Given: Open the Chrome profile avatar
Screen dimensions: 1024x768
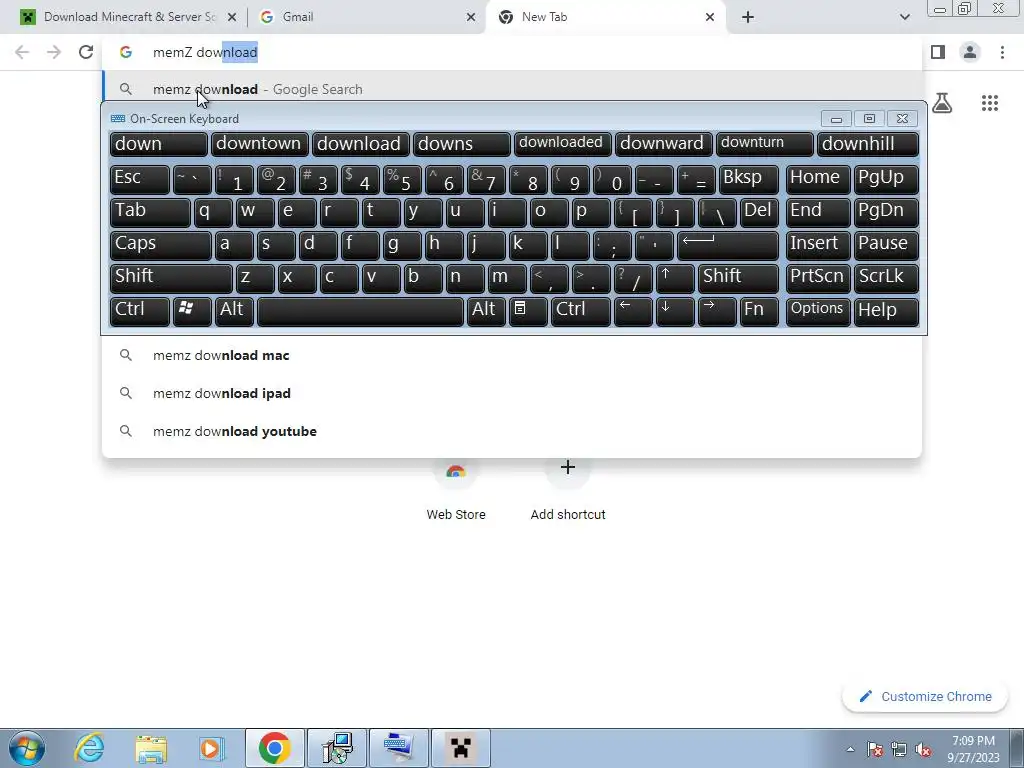Looking at the screenshot, I should pos(970,52).
